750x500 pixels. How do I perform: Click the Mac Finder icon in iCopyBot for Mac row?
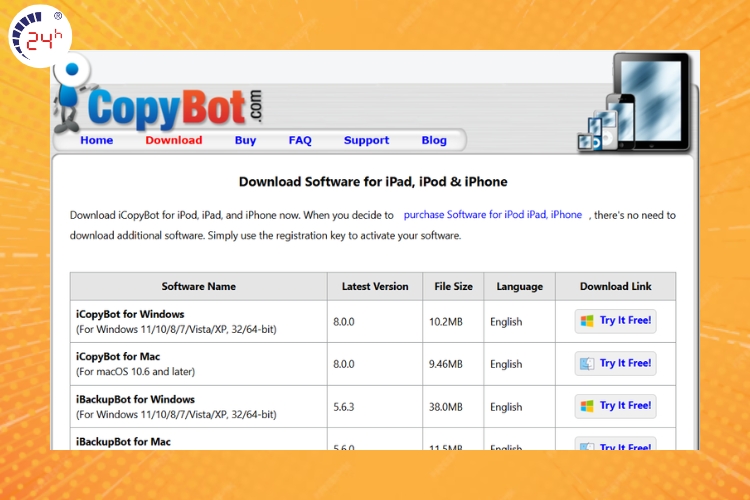587,364
